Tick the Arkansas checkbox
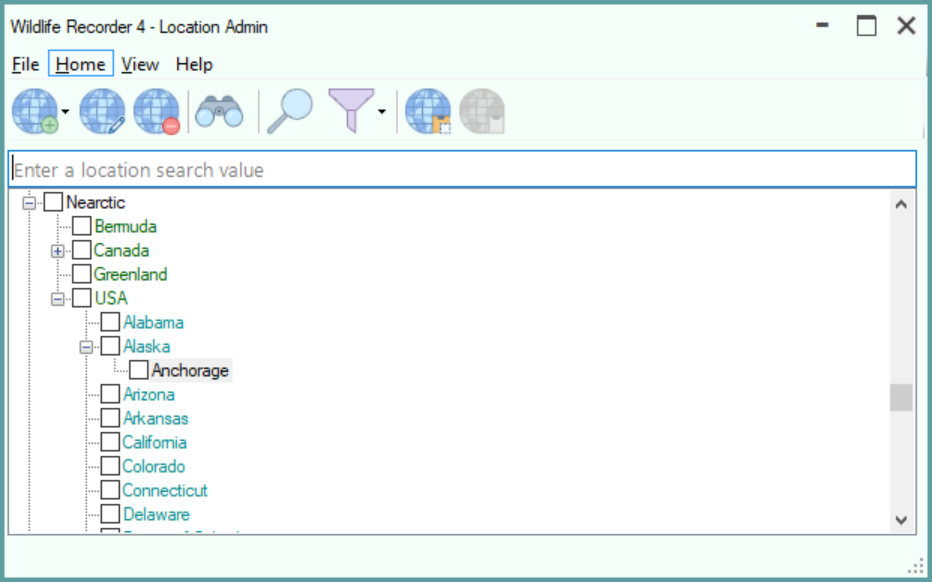This screenshot has height=582, width=932. tap(110, 417)
